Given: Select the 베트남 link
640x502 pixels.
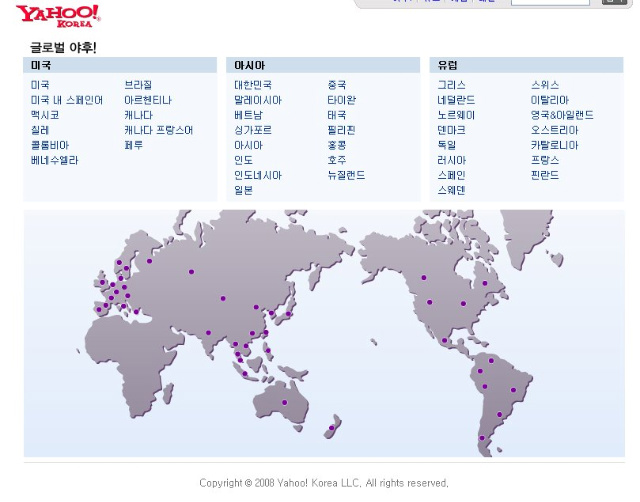Looking at the screenshot, I should point(249,115).
